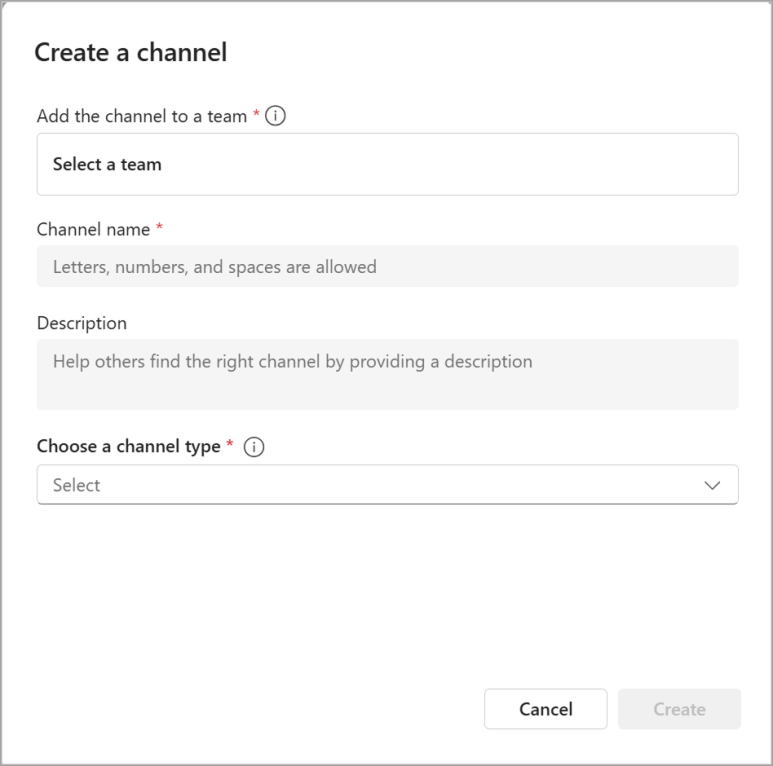Click the Select placeholder text in the dropdown

pyautogui.click(x=77, y=485)
